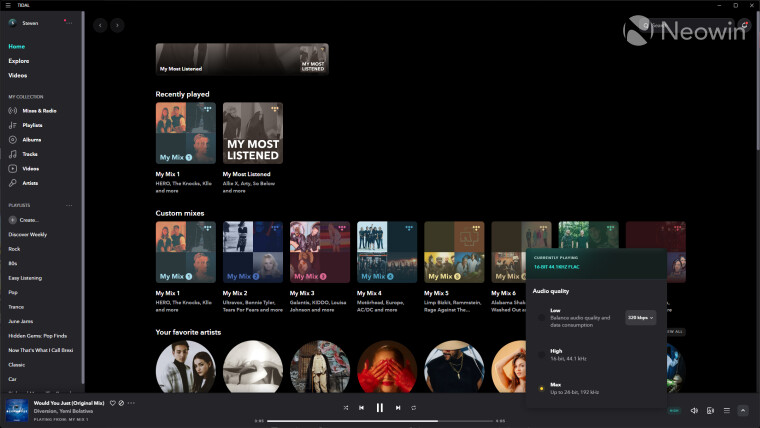Go to the Explore page
Screen dimensions: 760x428
[x=19, y=61]
